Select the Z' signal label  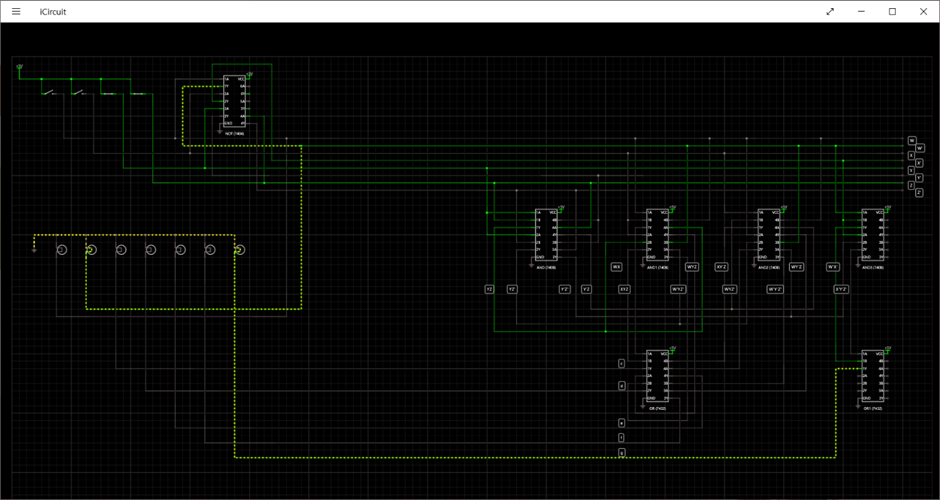(x=920, y=192)
